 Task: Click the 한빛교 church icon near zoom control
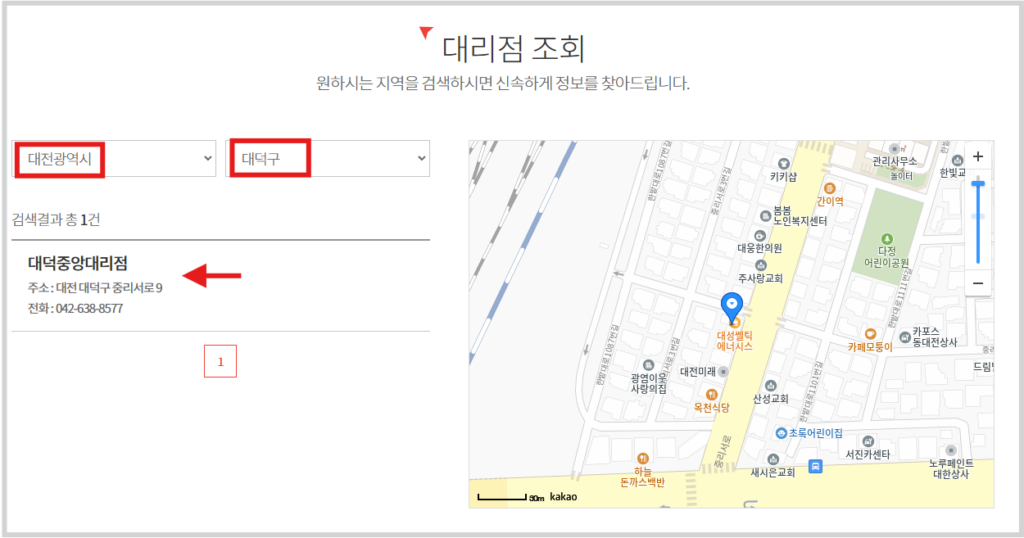957,160
